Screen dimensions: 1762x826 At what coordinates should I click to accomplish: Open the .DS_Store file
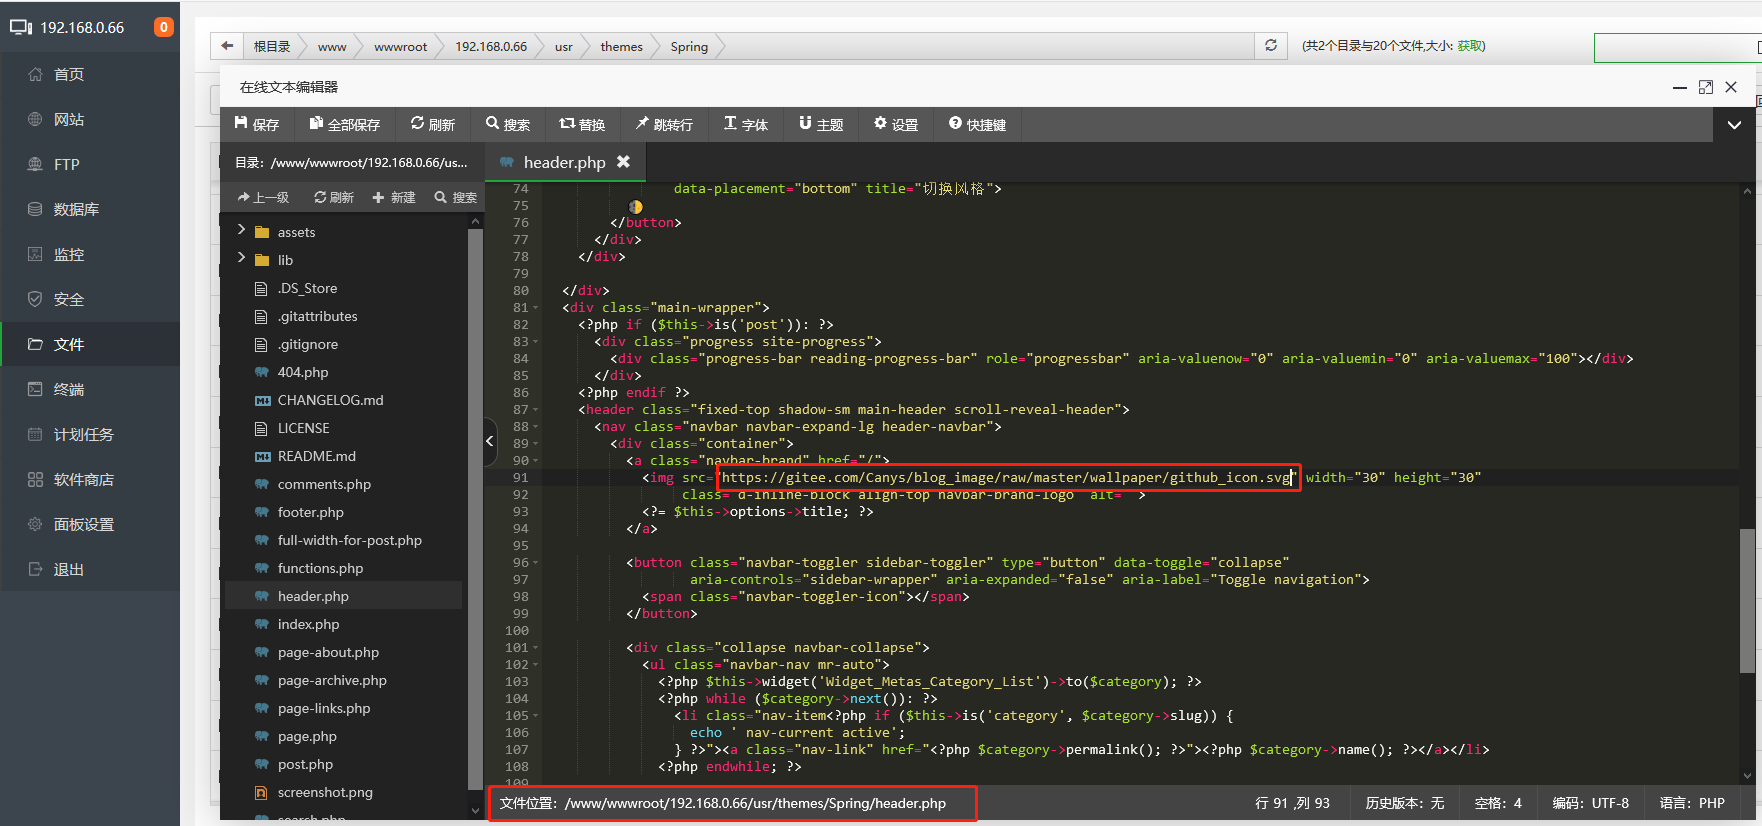pos(307,288)
